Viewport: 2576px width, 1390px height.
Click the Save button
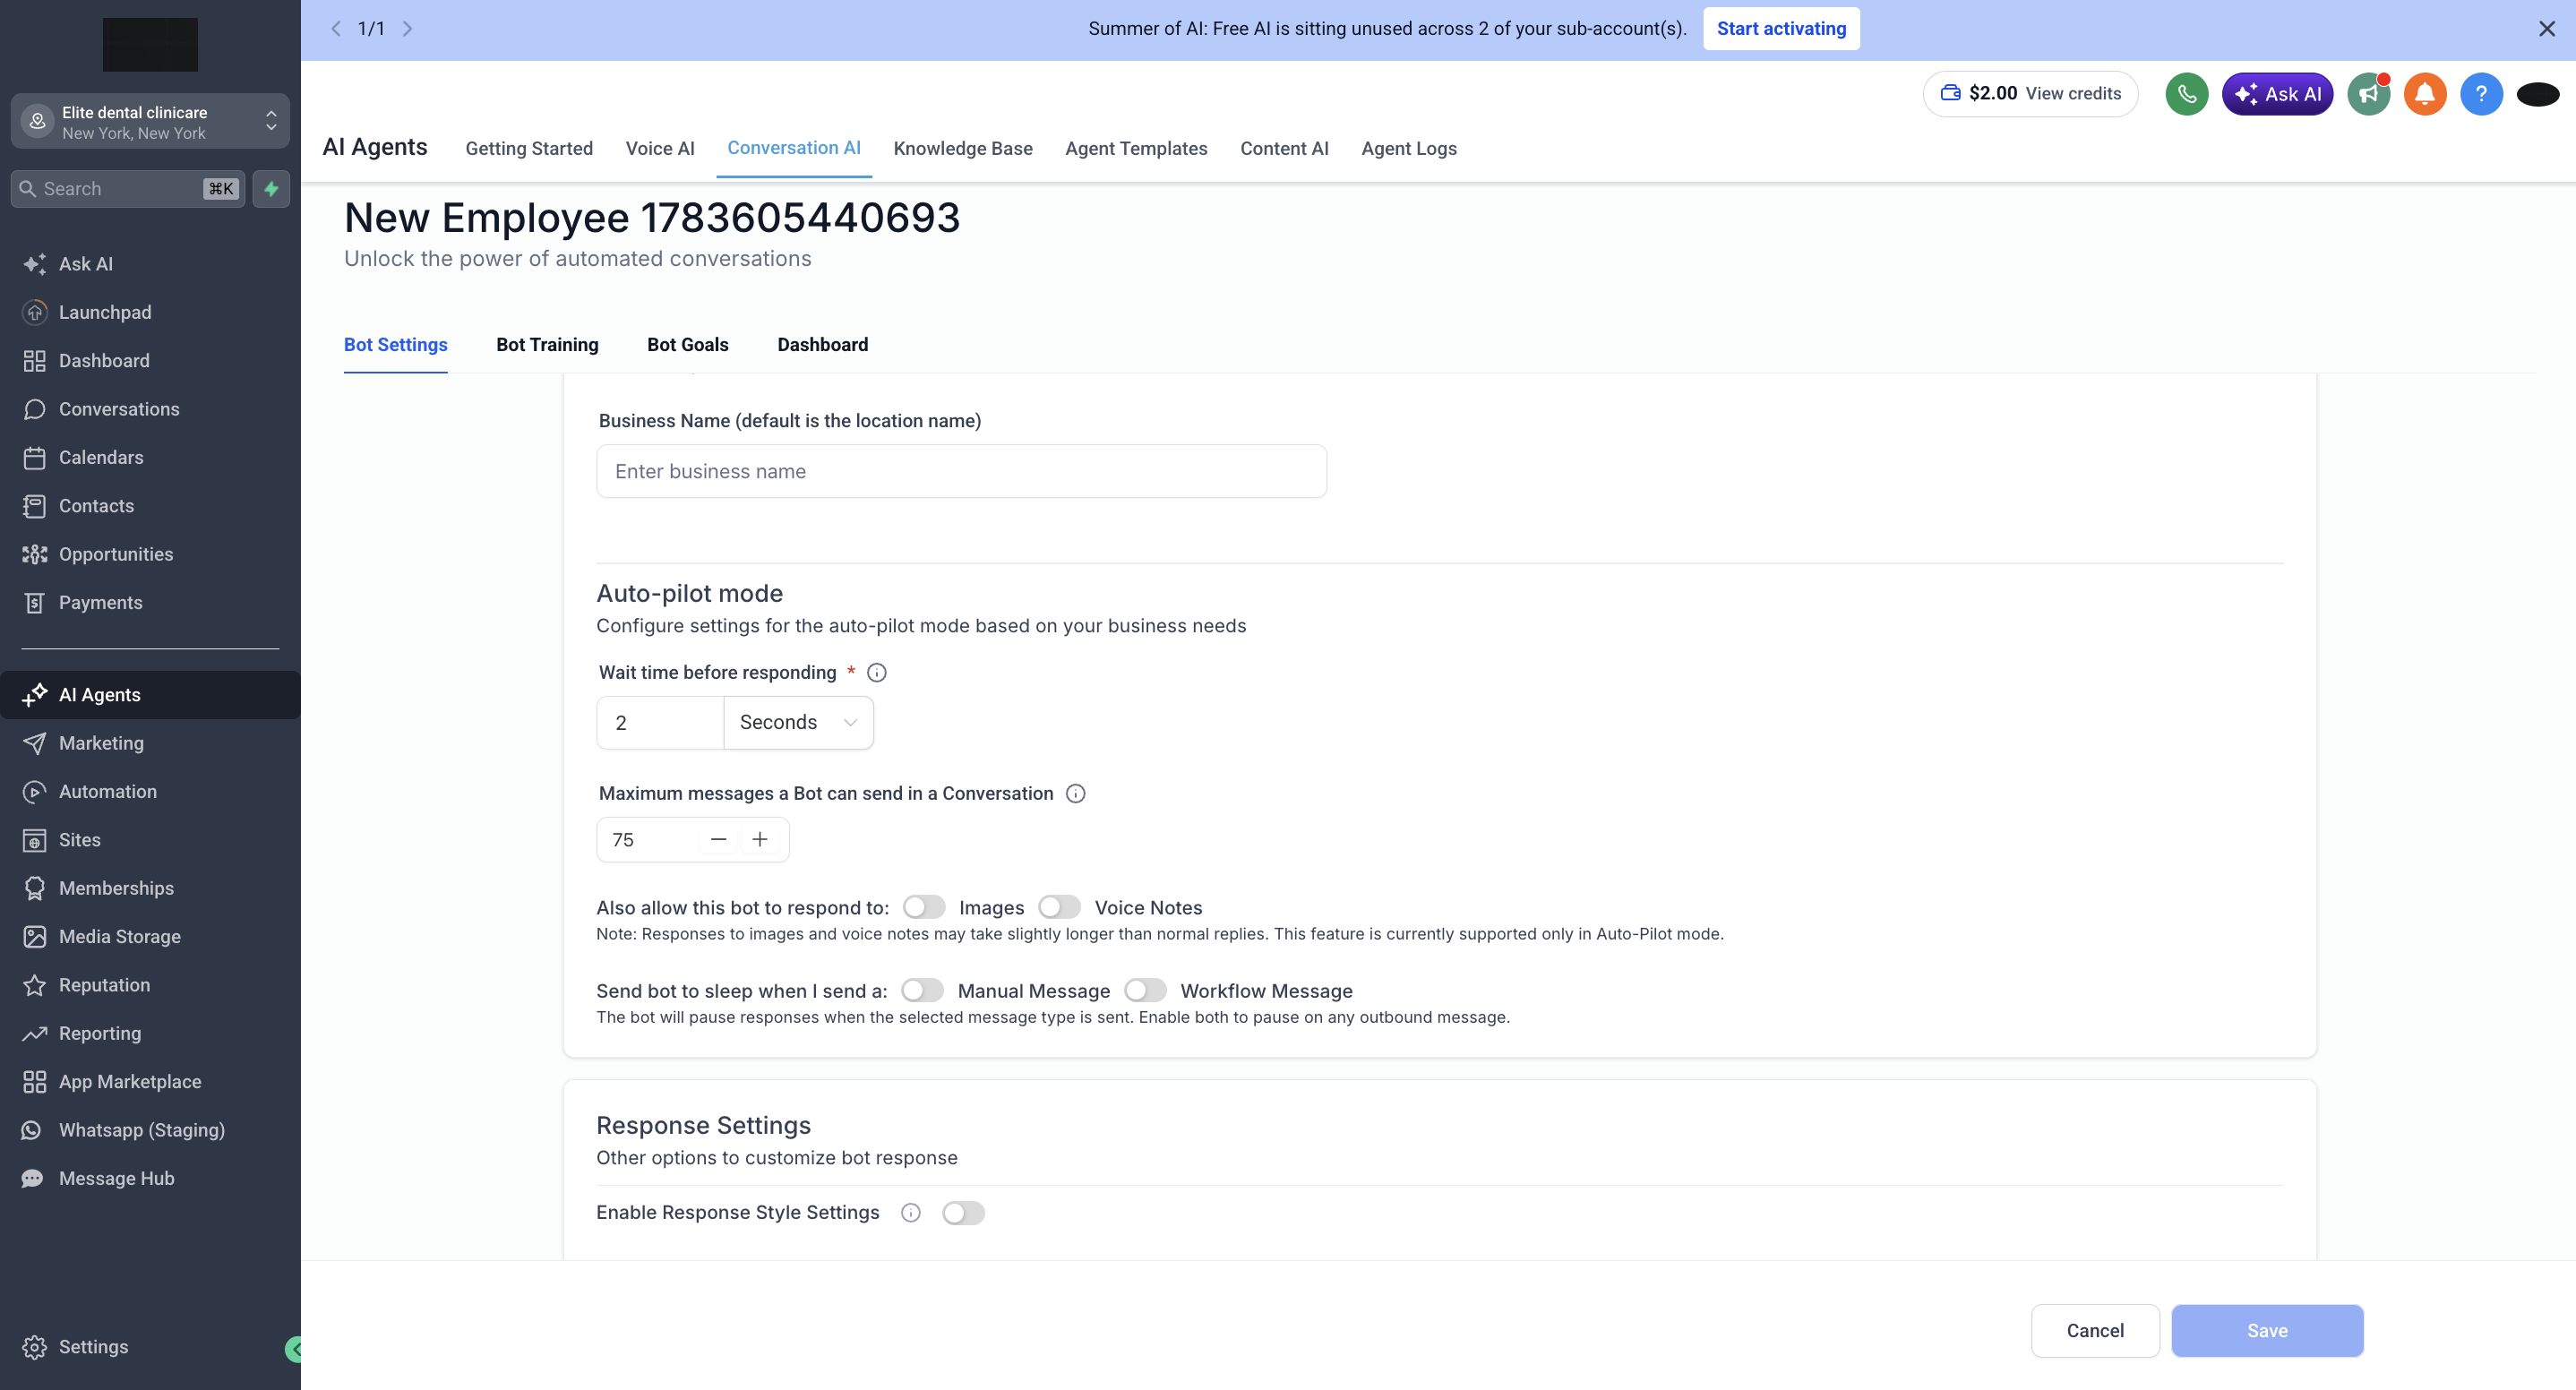pyautogui.click(x=2267, y=1331)
